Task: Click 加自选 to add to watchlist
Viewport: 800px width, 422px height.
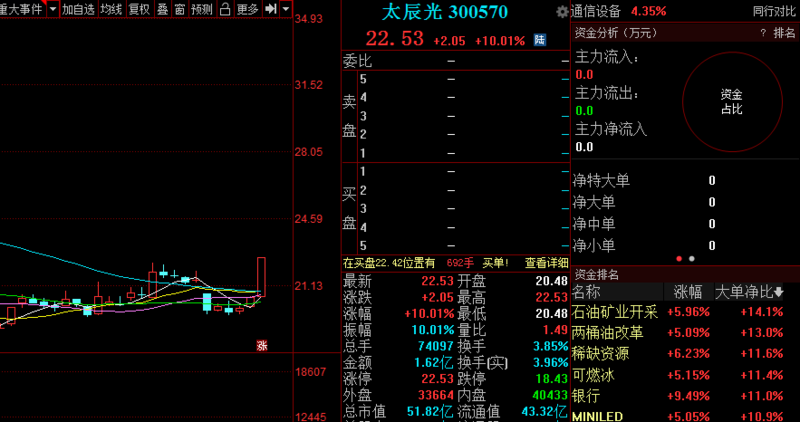Action: 79,9
